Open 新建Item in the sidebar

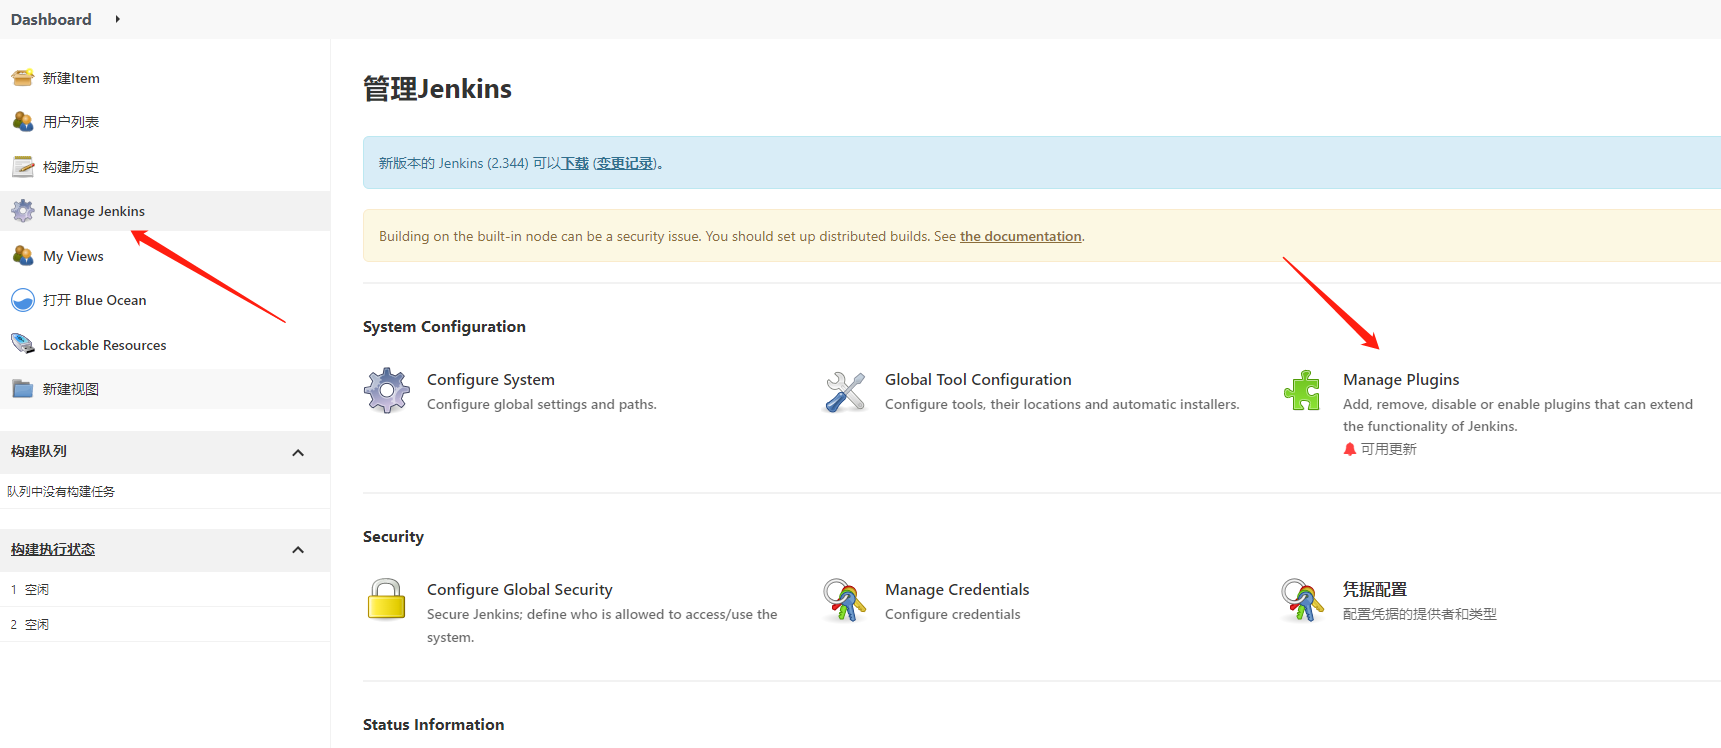point(71,78)
